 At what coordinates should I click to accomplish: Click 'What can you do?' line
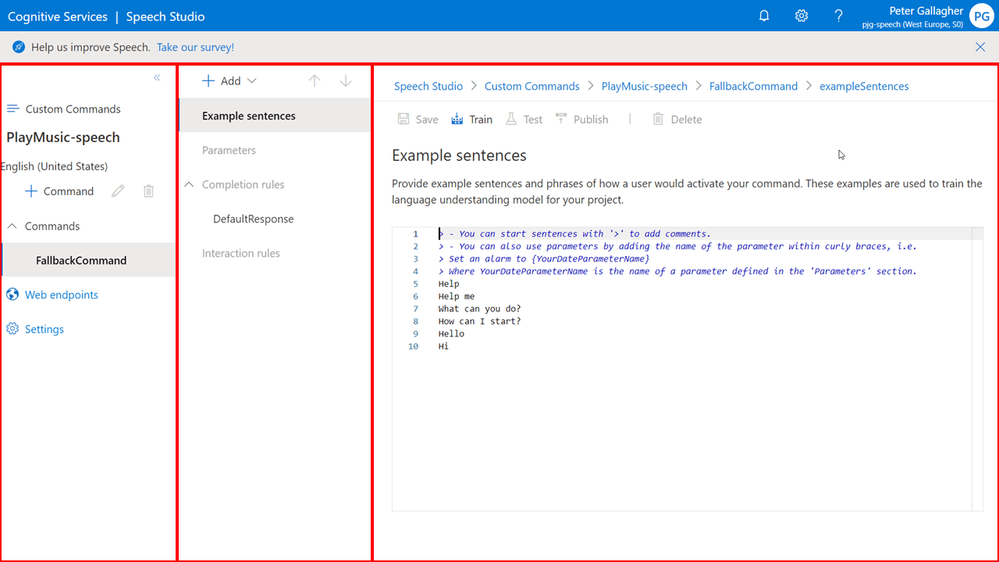click(x=479, y=309)
